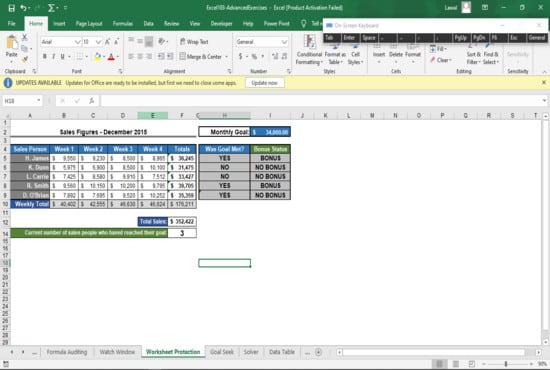
Task: Open the General number format dropdown
Action: [x=284, y=42]
